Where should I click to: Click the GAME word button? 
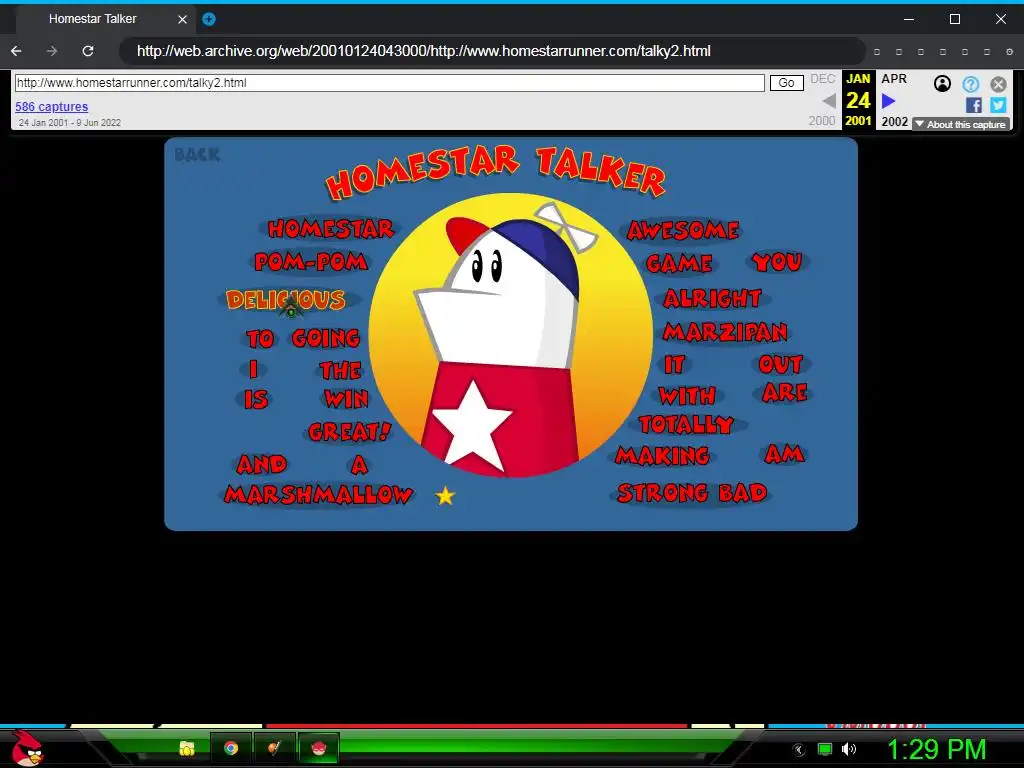[679, 264]
